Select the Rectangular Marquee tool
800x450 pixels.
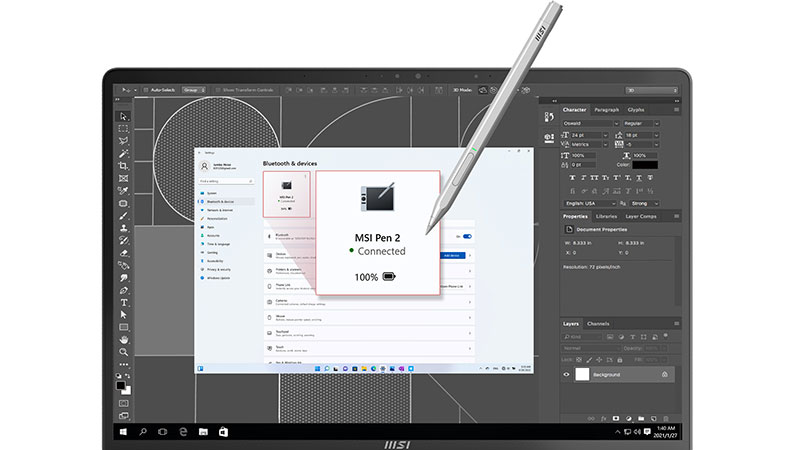pos(124,128)
